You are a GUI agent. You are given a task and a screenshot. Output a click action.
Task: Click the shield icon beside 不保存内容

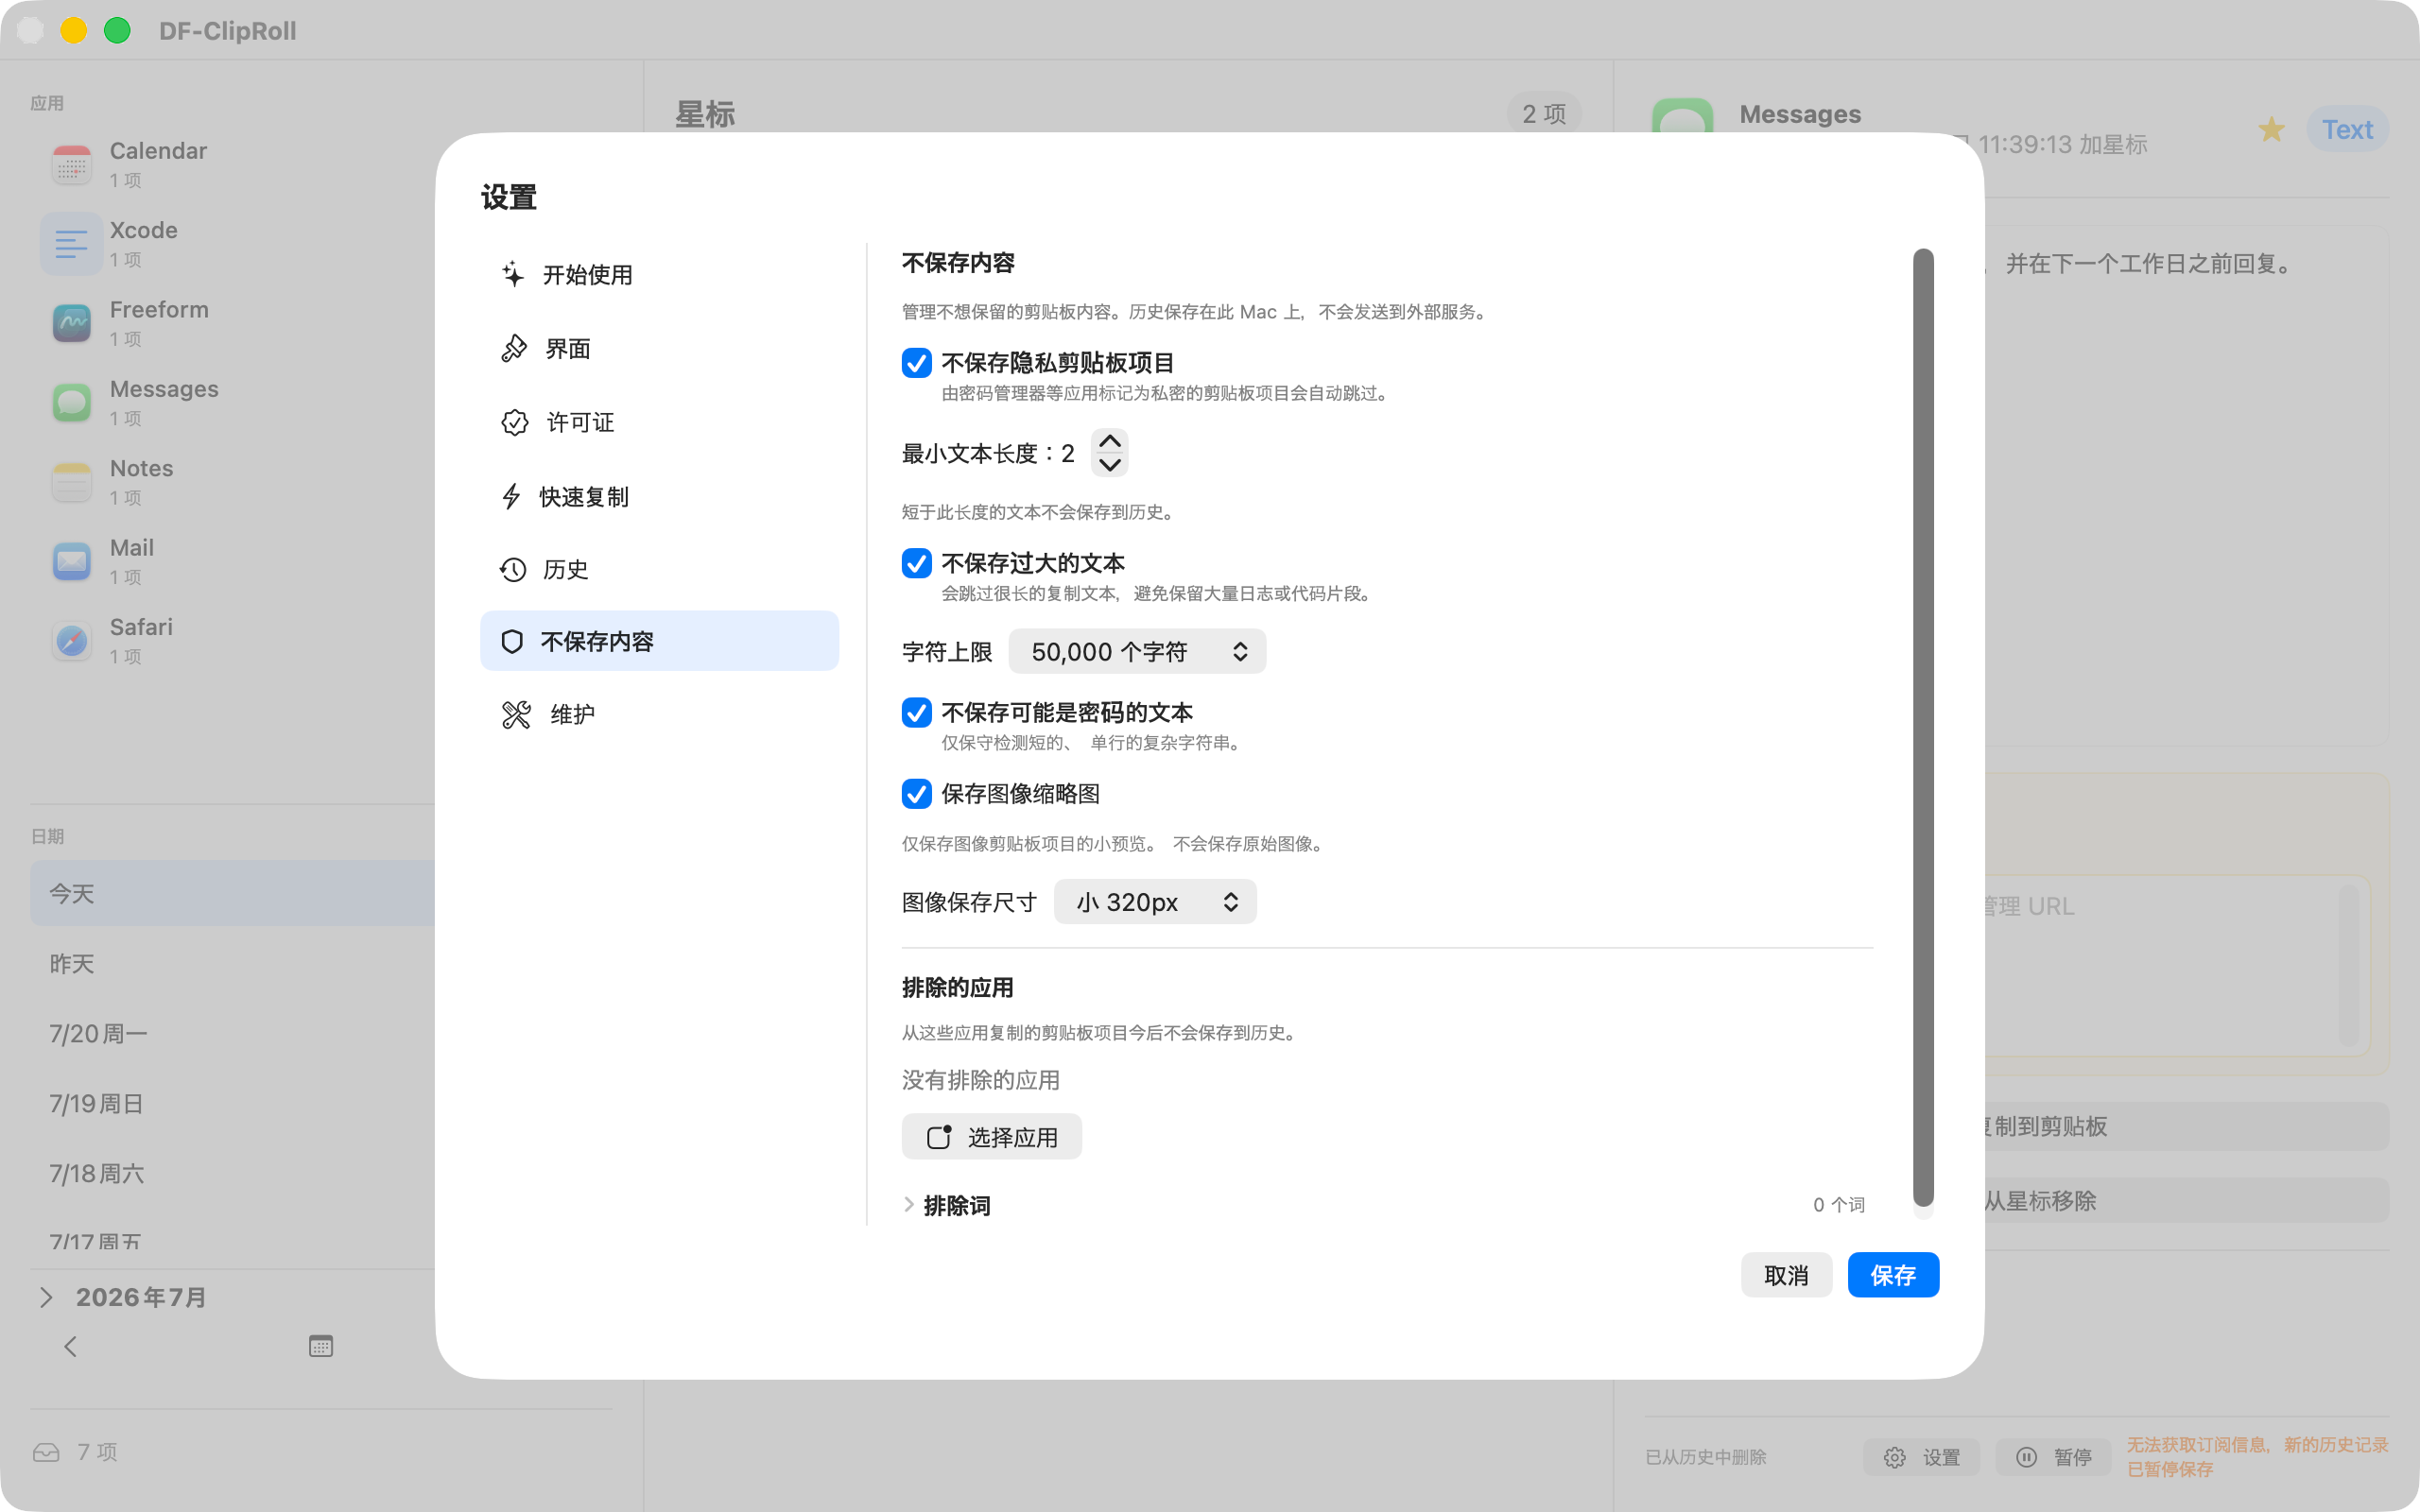(x=512, y=641)
